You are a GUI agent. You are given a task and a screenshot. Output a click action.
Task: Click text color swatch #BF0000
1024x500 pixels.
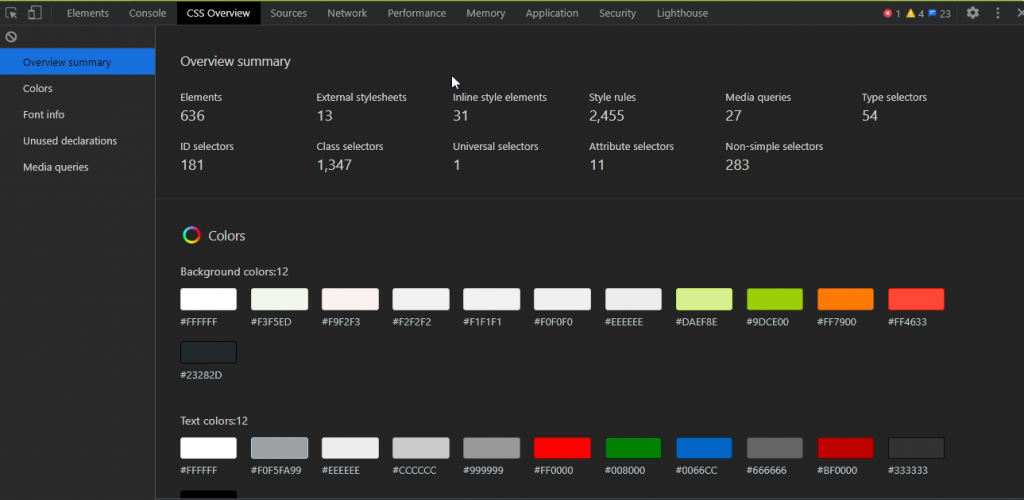point(845,448)
